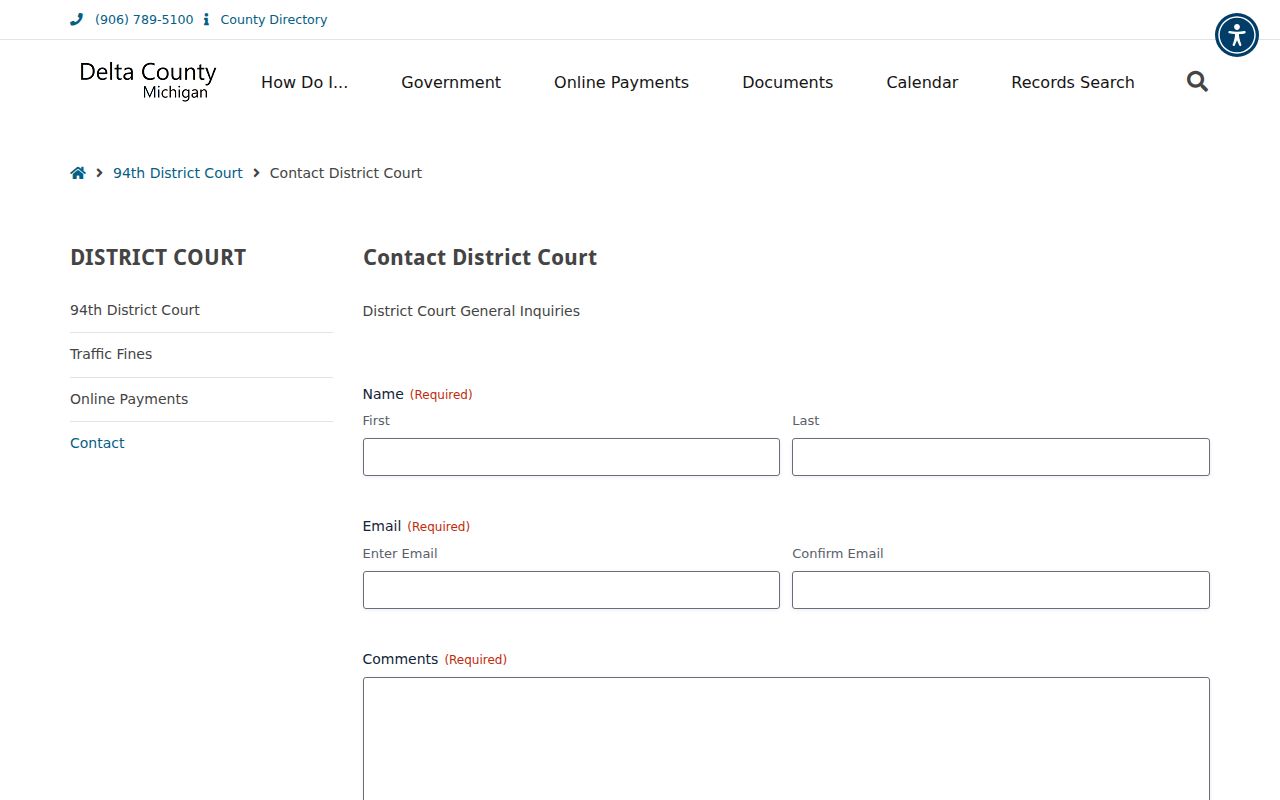Open the How Do I... menu
The height and width of the screenshot is (800, 1280).
pos(305,82)
